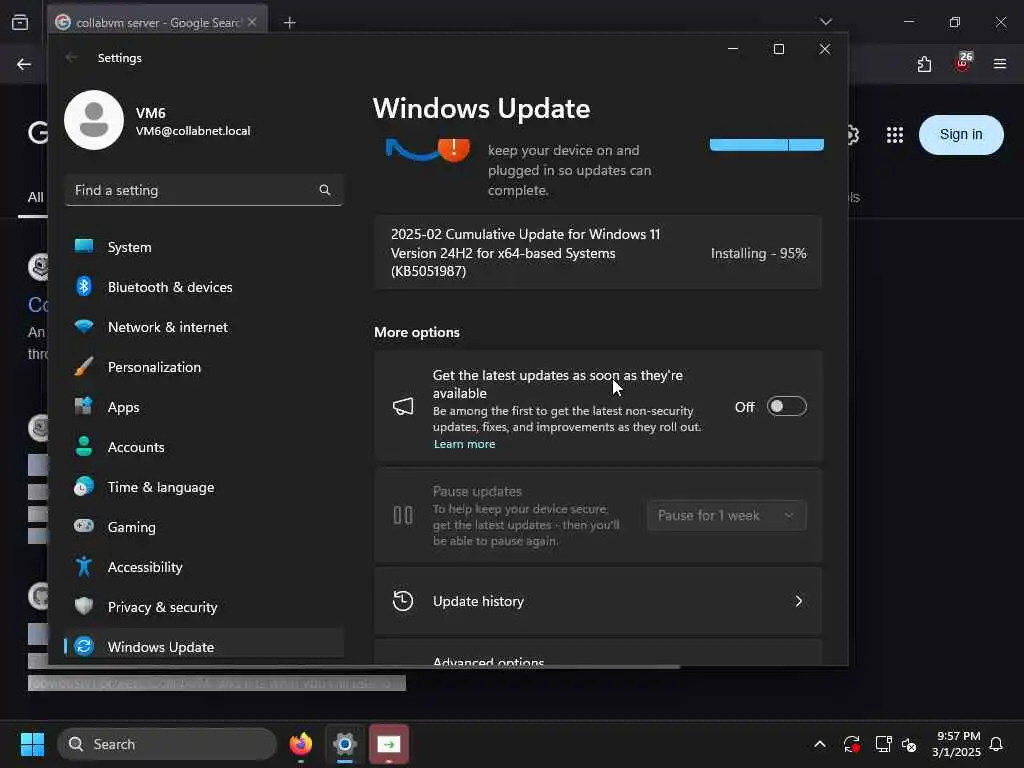Select Windows Update sync icon in sidebar
1024x768 pixels.
point(84,646)
